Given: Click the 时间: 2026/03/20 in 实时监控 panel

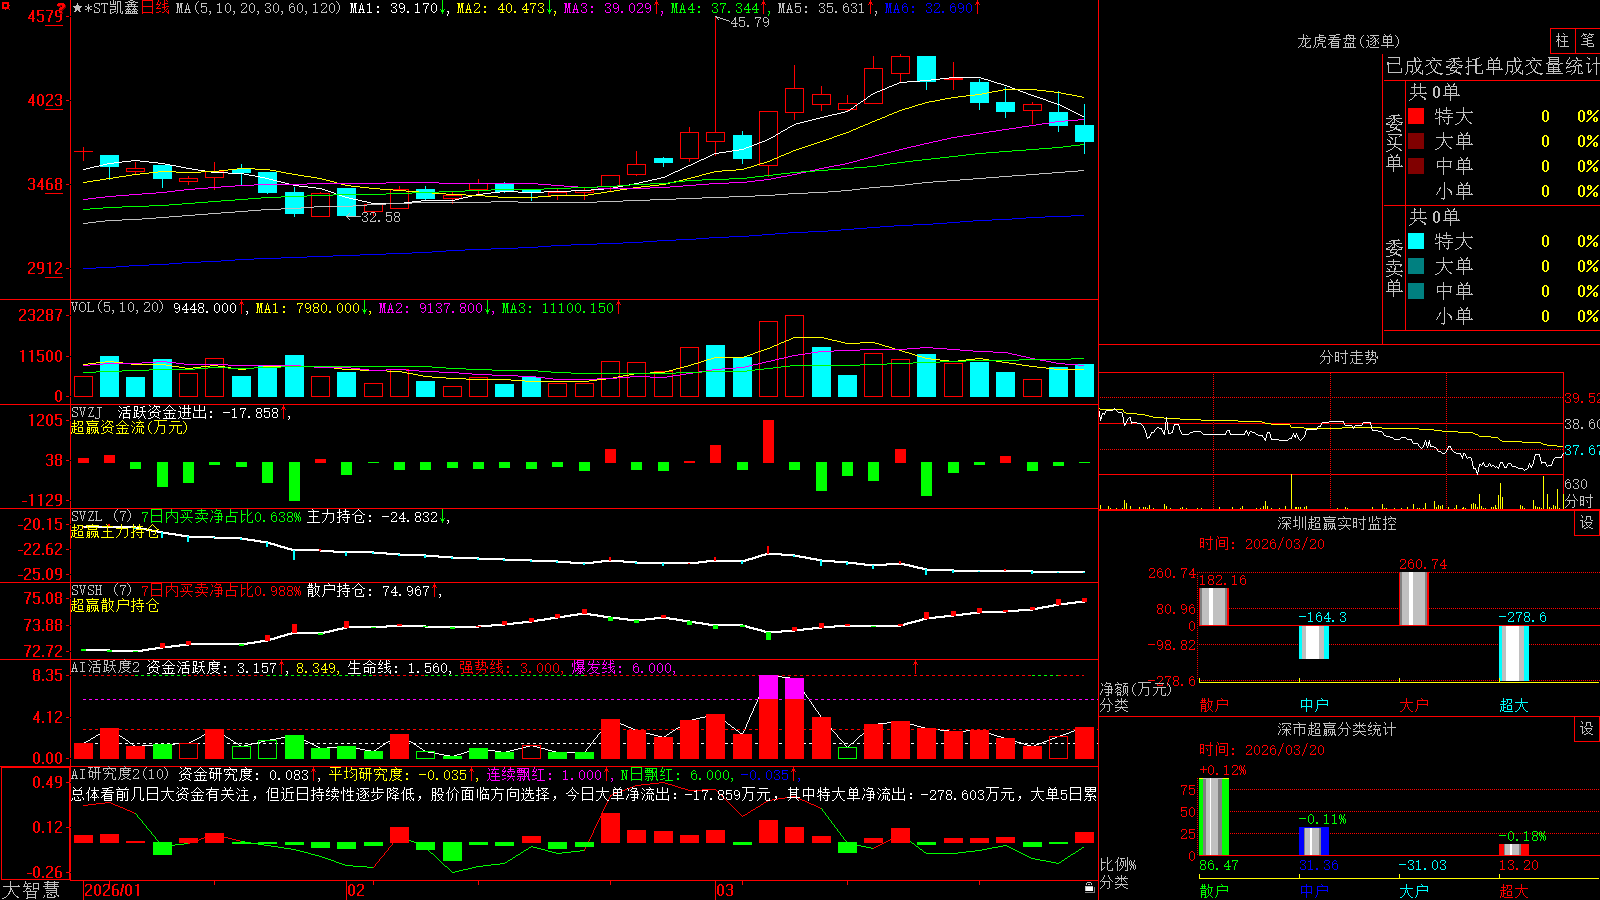Looking at the screenshot, I should pos(1262,544).
